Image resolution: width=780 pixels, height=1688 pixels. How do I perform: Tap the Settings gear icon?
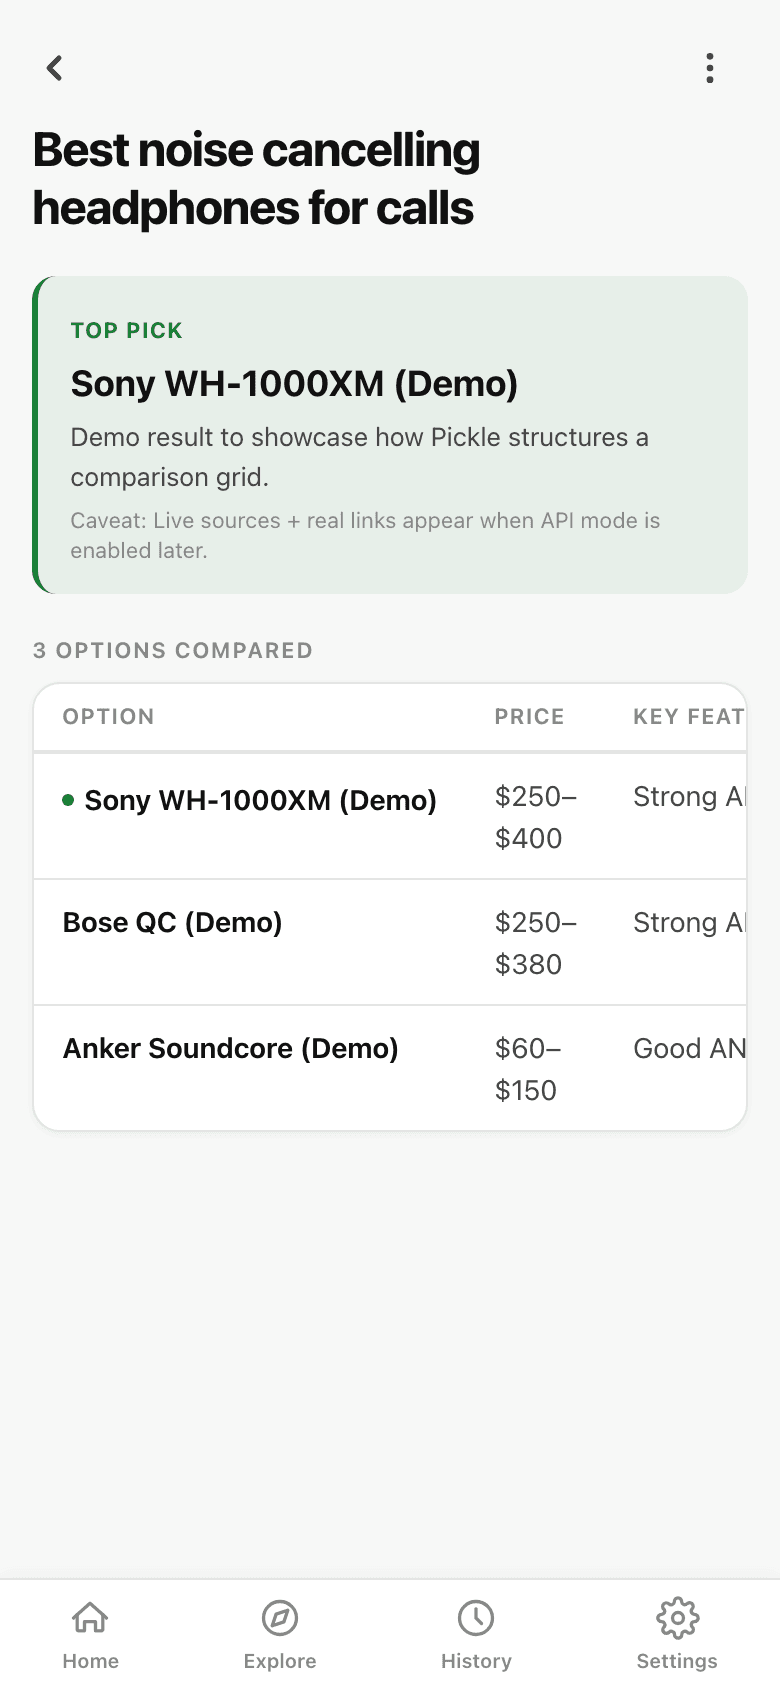677,1617
